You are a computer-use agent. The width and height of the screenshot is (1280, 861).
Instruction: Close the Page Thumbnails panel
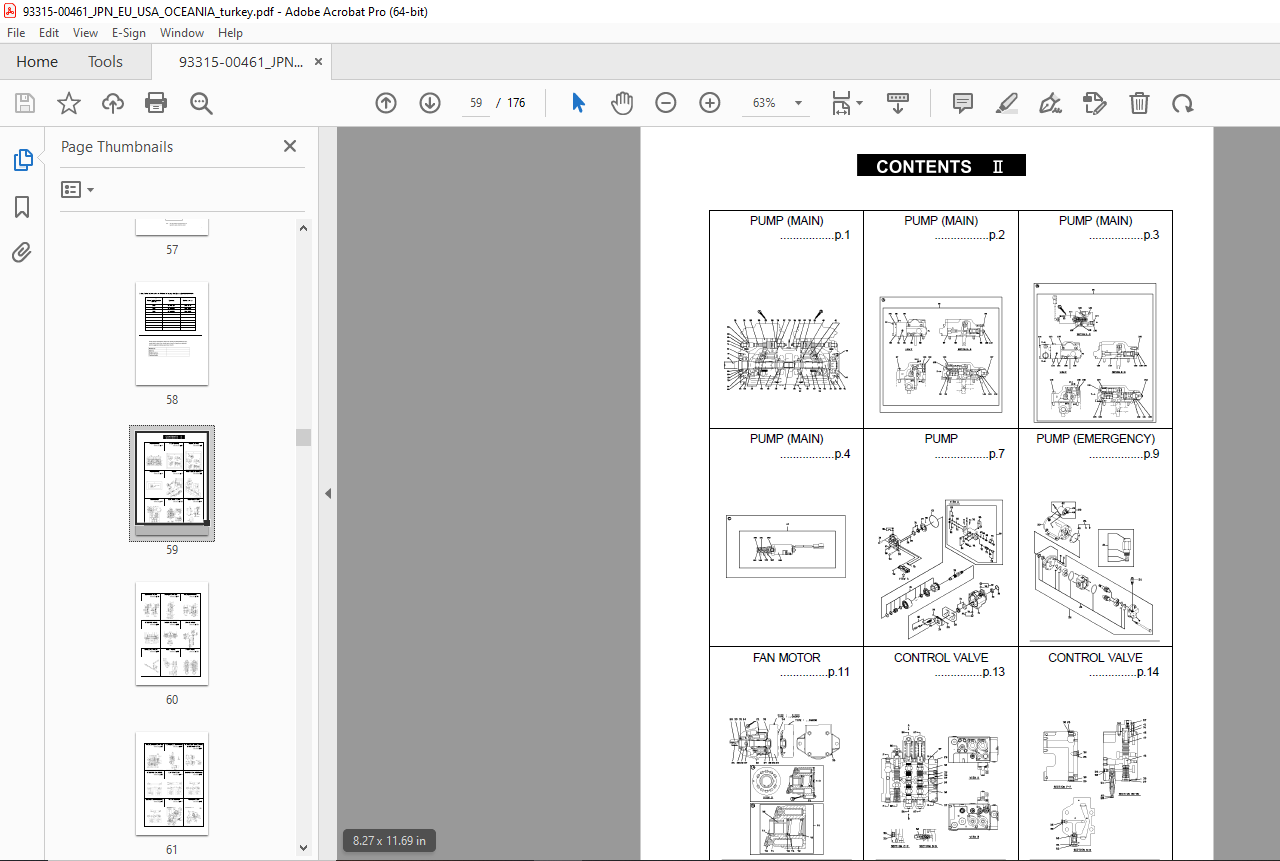(290, 146)
